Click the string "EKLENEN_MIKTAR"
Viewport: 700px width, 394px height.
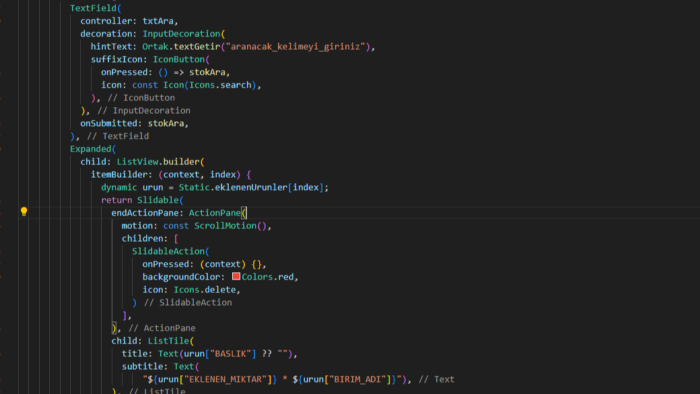click(225, 379)
